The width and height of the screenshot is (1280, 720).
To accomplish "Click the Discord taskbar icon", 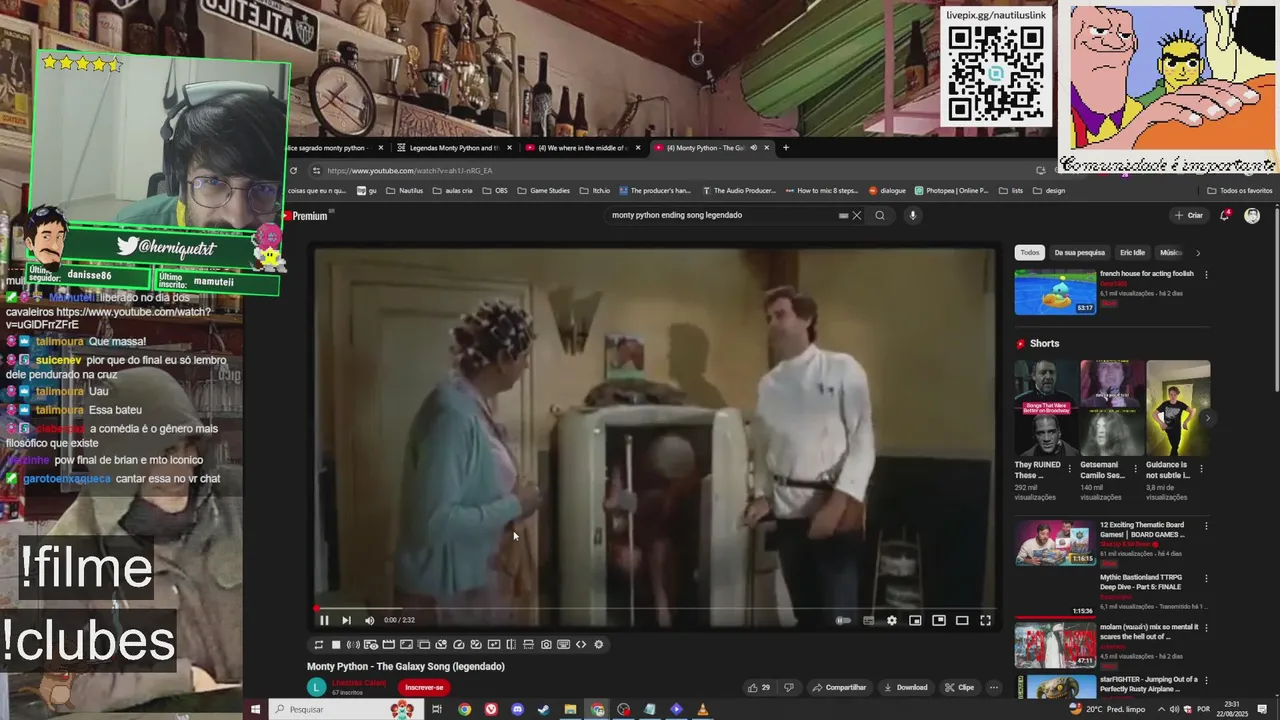I will coord(517,709).
